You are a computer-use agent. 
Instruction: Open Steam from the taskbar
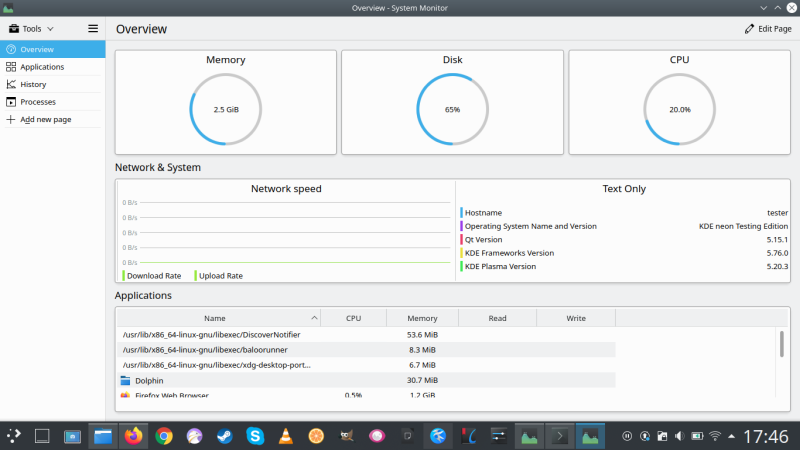click(225, 436)
